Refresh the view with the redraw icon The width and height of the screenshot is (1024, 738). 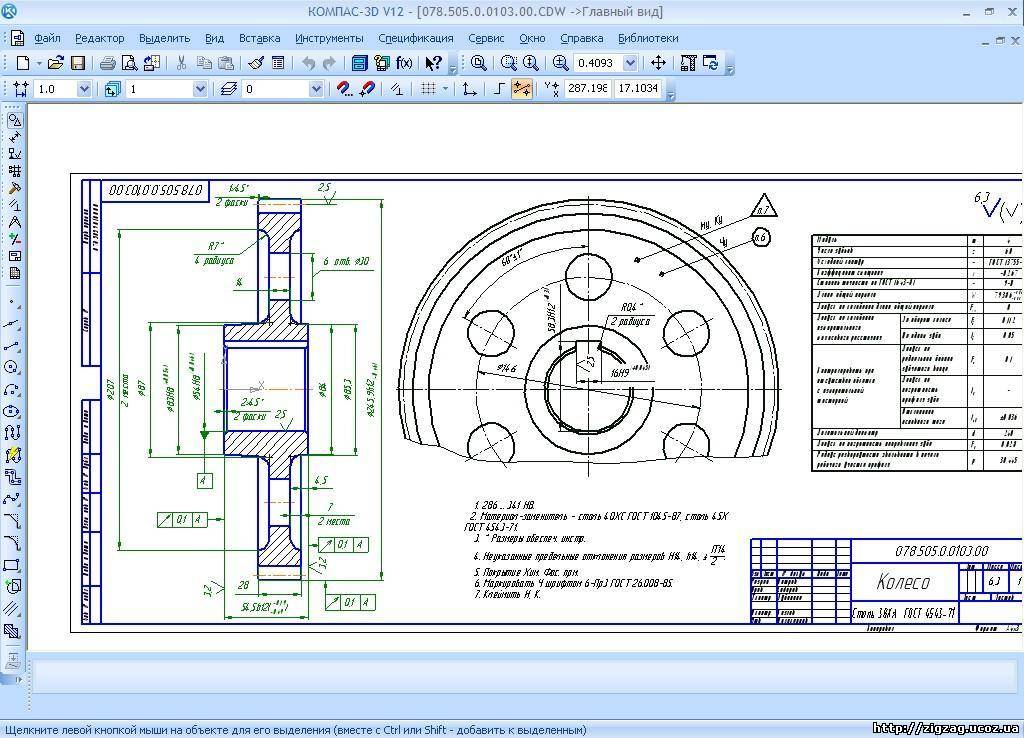(x=711, y=63)
